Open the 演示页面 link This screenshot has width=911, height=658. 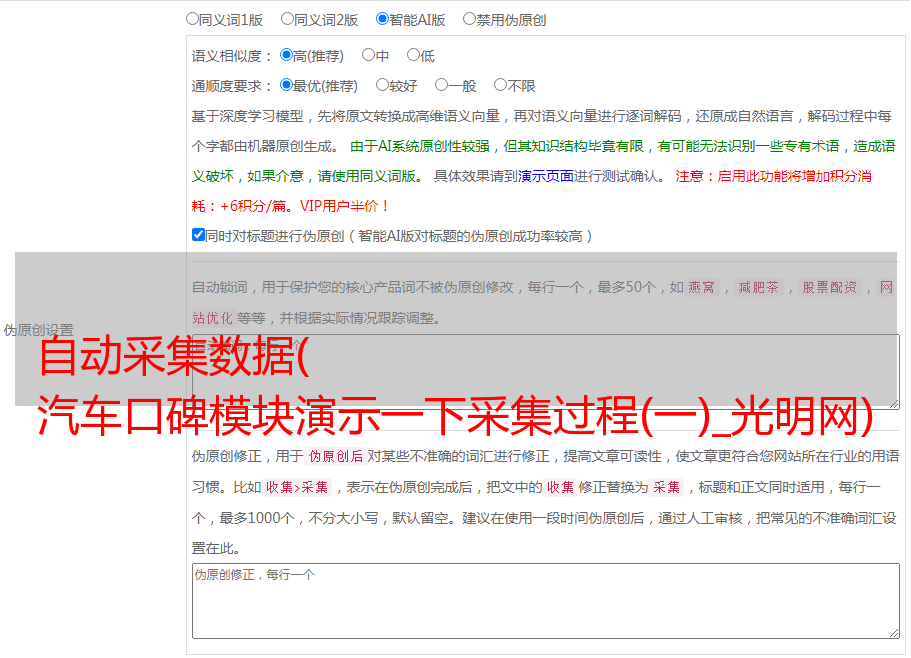546,176
